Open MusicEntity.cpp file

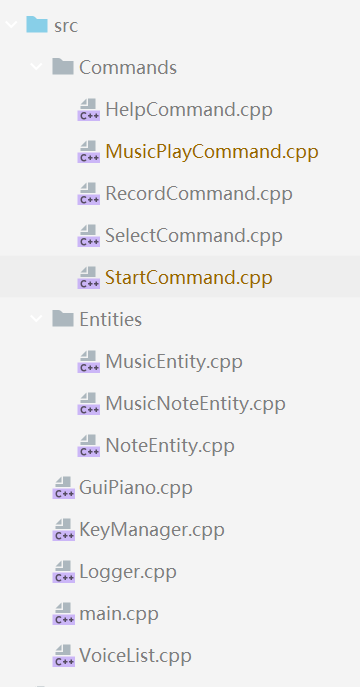[x=174, y=362]
